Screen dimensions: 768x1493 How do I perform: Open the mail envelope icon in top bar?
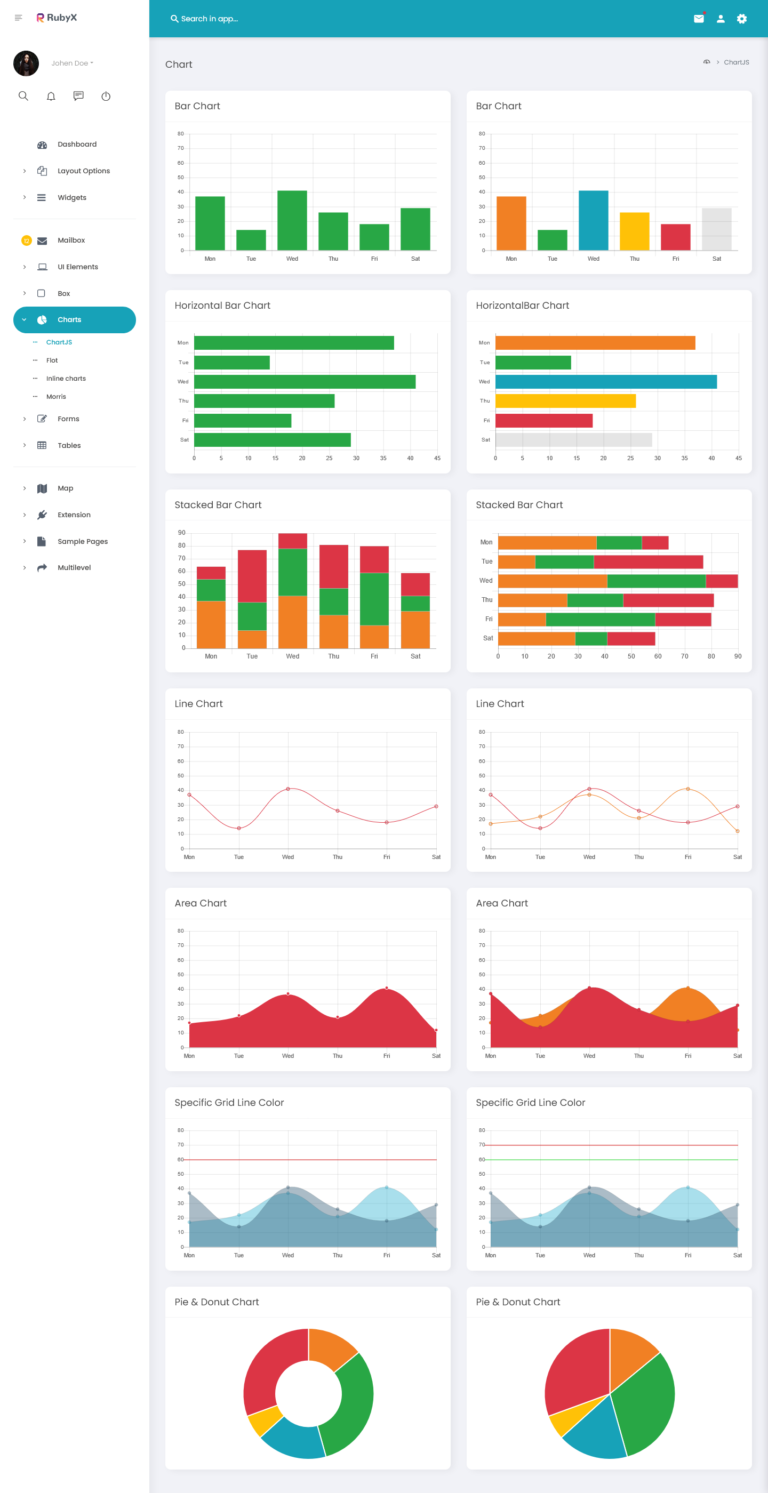click(x=699, y=19)
